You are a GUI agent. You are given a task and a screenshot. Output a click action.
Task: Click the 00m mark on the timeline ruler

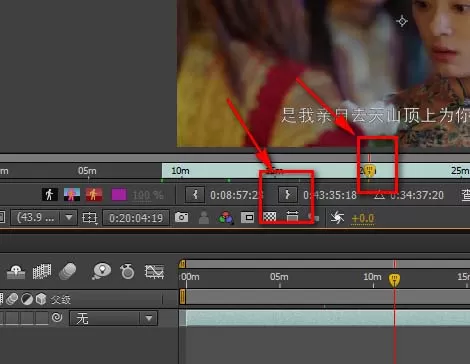point(190,277)
